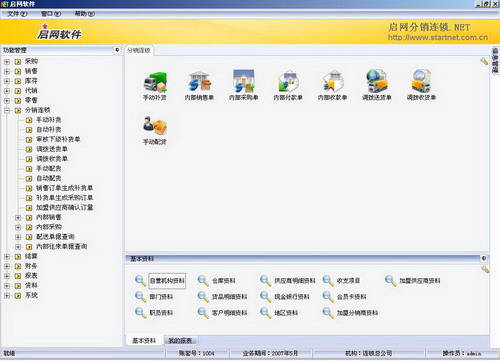
Task: Select 调拨收货单 in the tree
Action: tap(52, 159)
